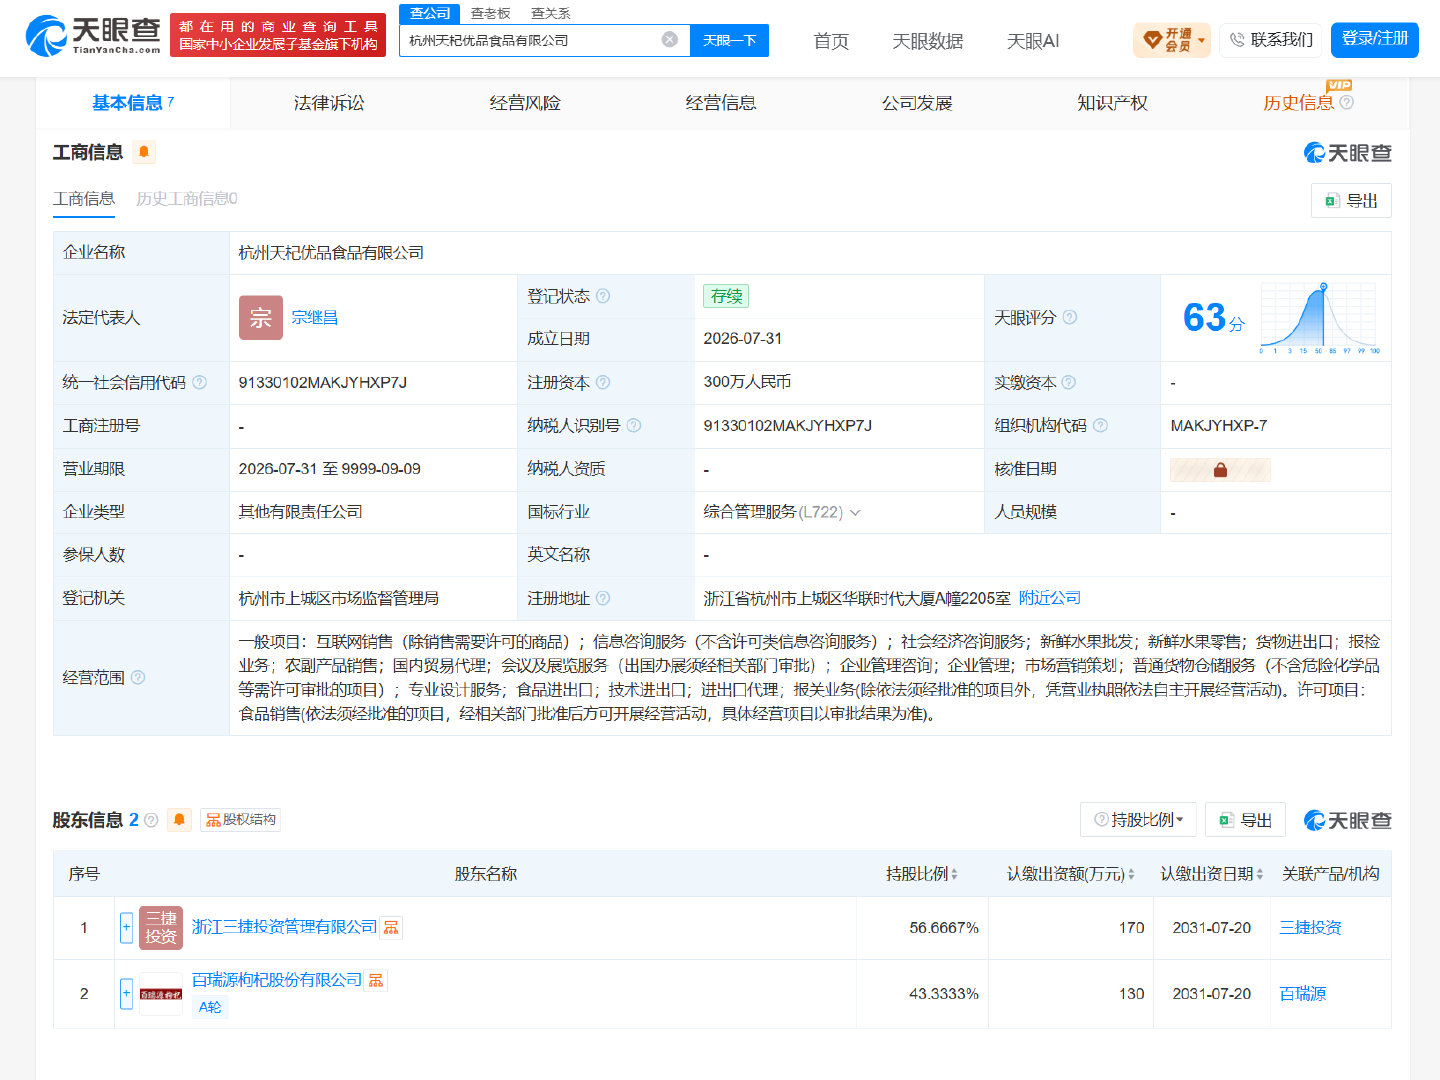Open equity structure icon beside 浙江三捷投资管理有限公司
The height and width of the screenshot is (1080, 1440).
click(x=391, y=928)
